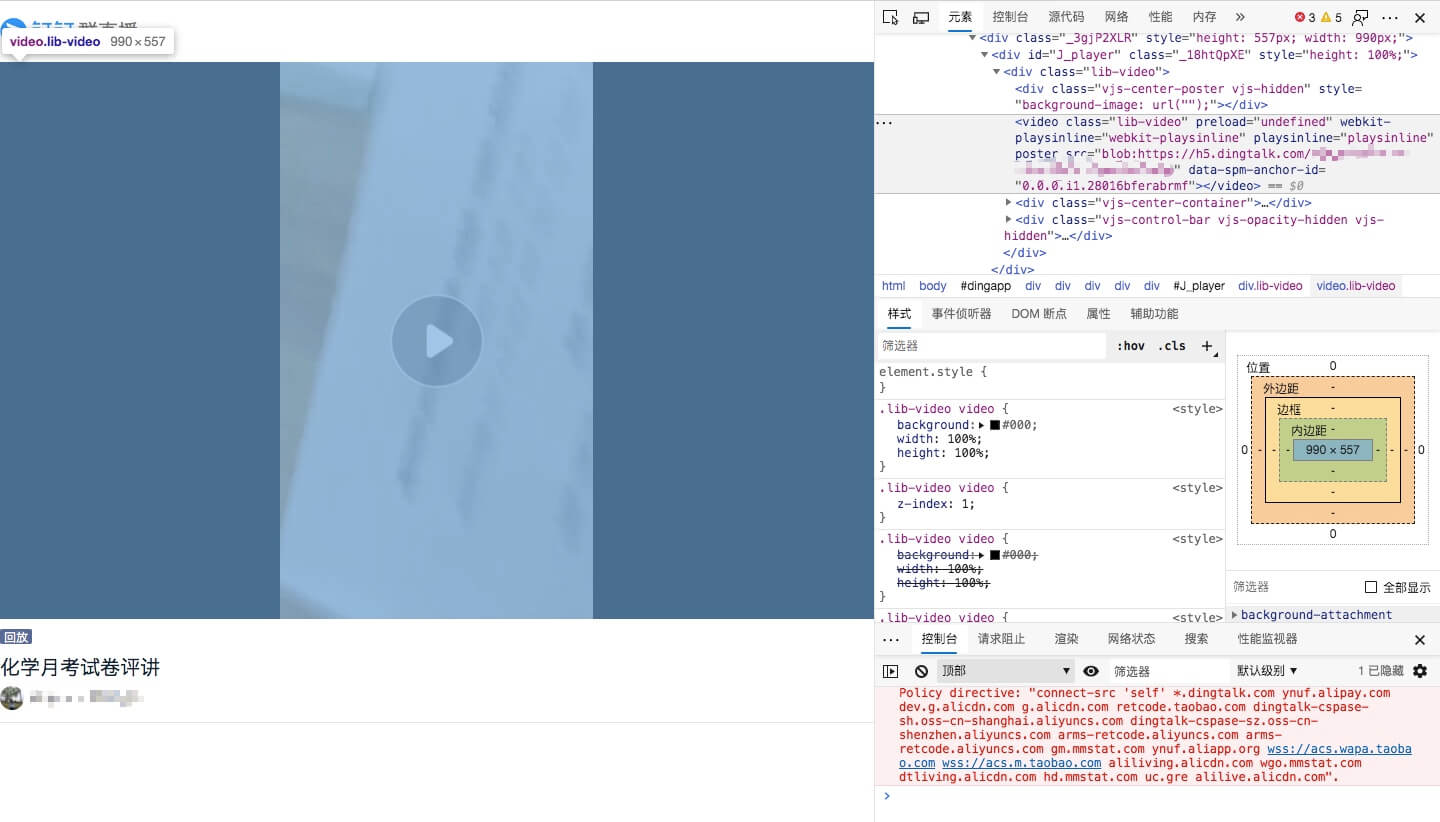Open the 默认级别 log level dropdown
This screenshot has height=822, width=1440.
[1267, 671]
